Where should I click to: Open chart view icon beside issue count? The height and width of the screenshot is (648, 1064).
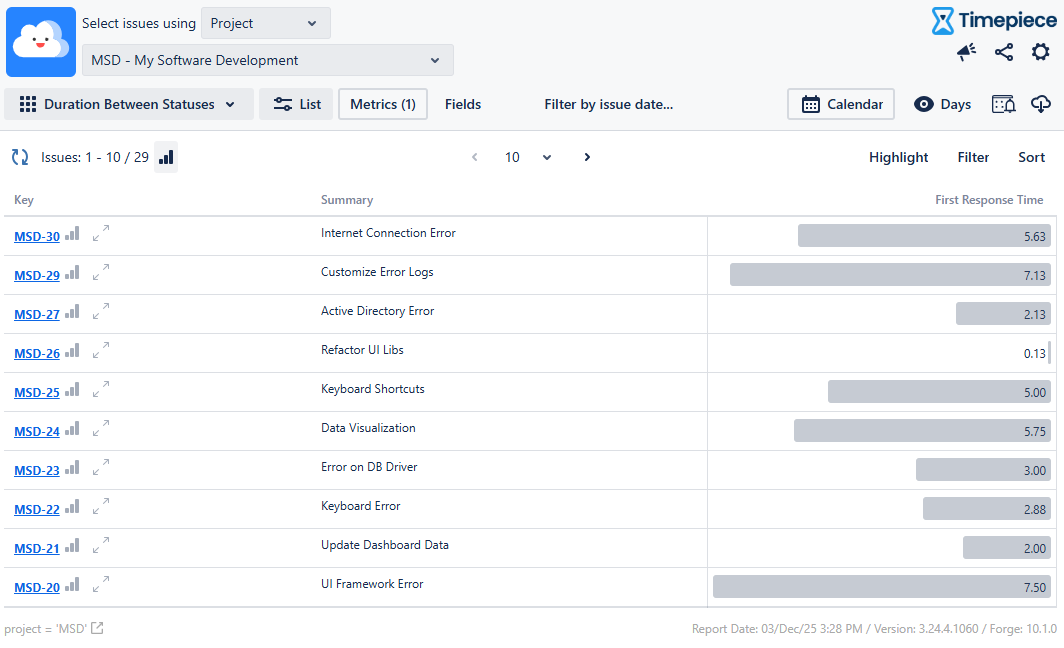pos(166,157)
